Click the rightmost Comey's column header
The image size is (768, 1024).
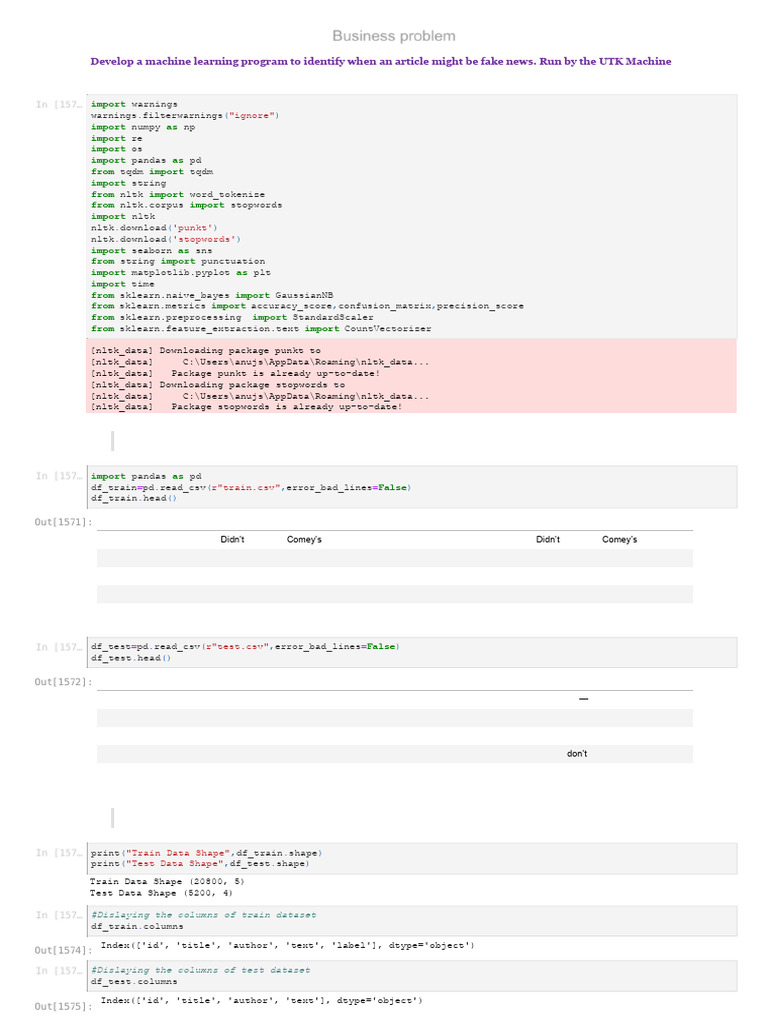click(x=619, y=539)
